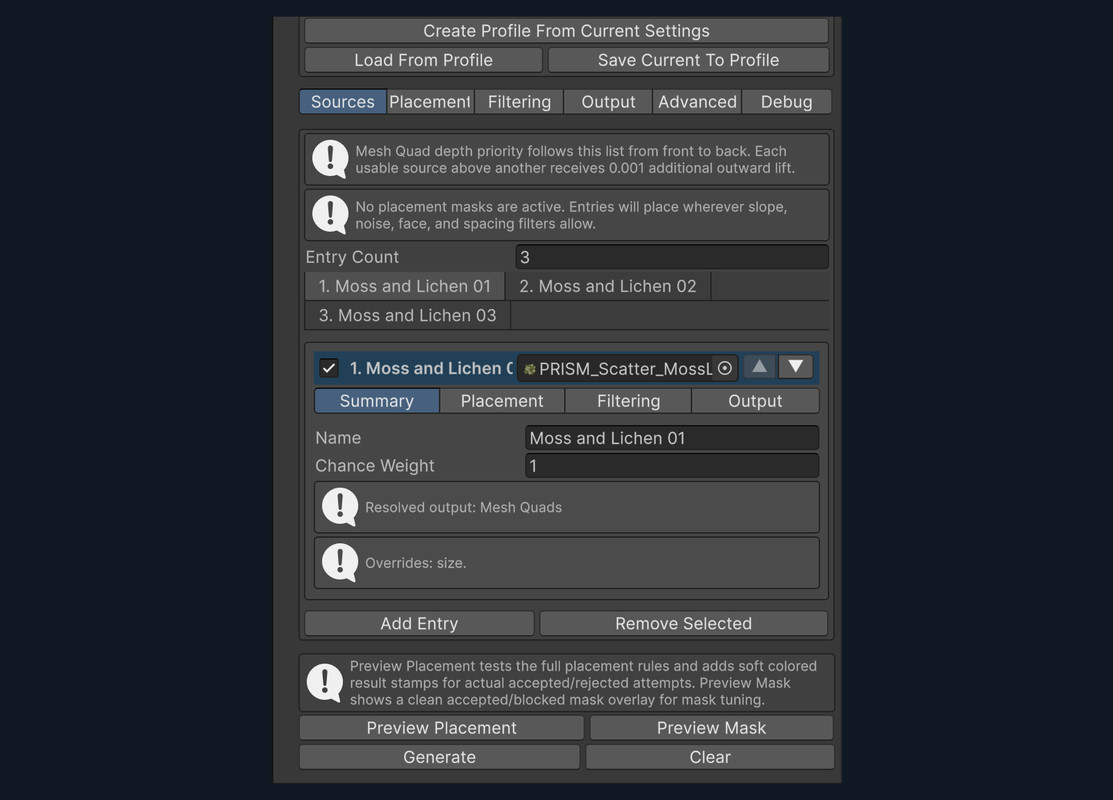Click the Preview Mask button
Screen dimensions: 1113x800
(x=711, y=728)
